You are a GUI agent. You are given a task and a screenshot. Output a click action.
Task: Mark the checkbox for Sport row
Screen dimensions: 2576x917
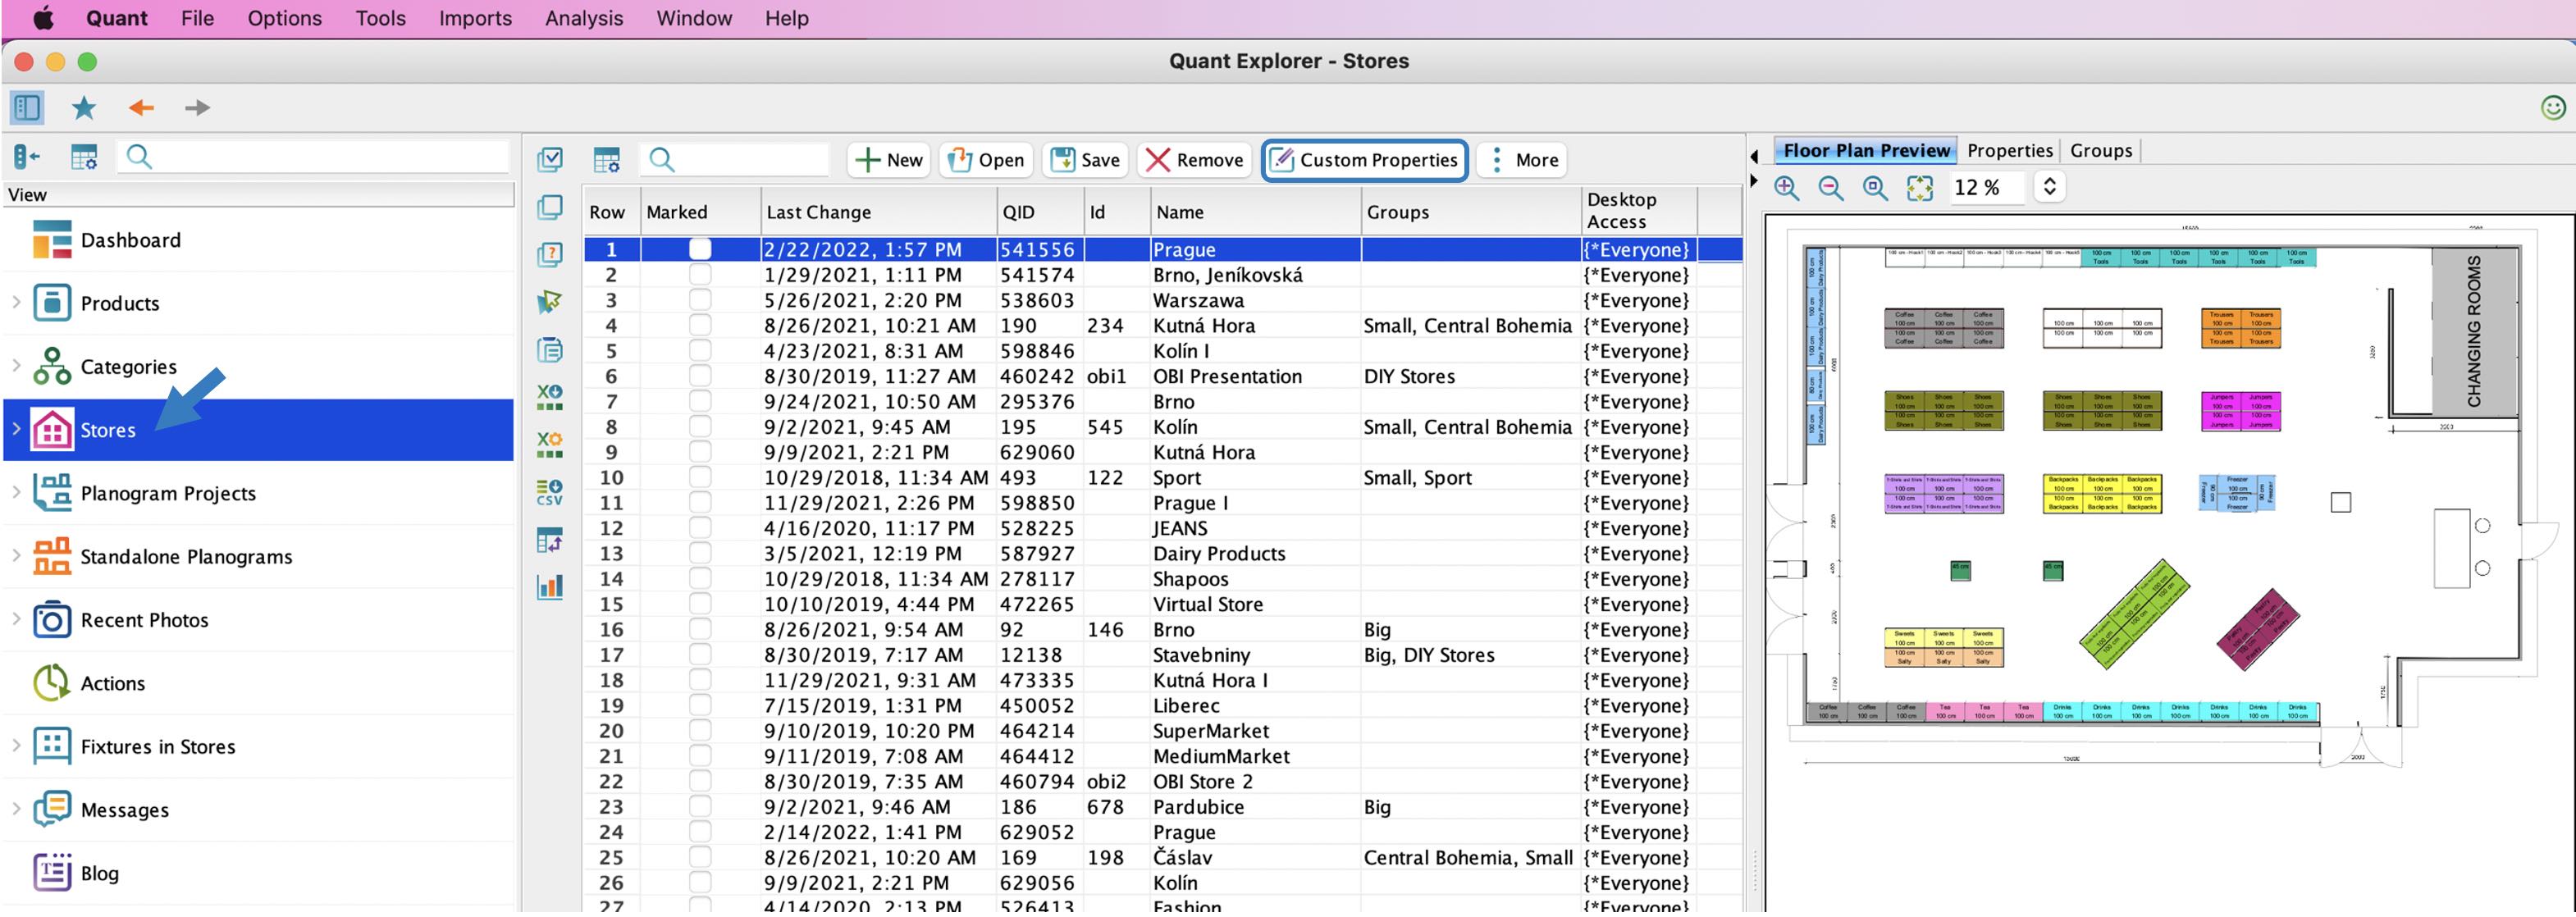tap(700, 477)
